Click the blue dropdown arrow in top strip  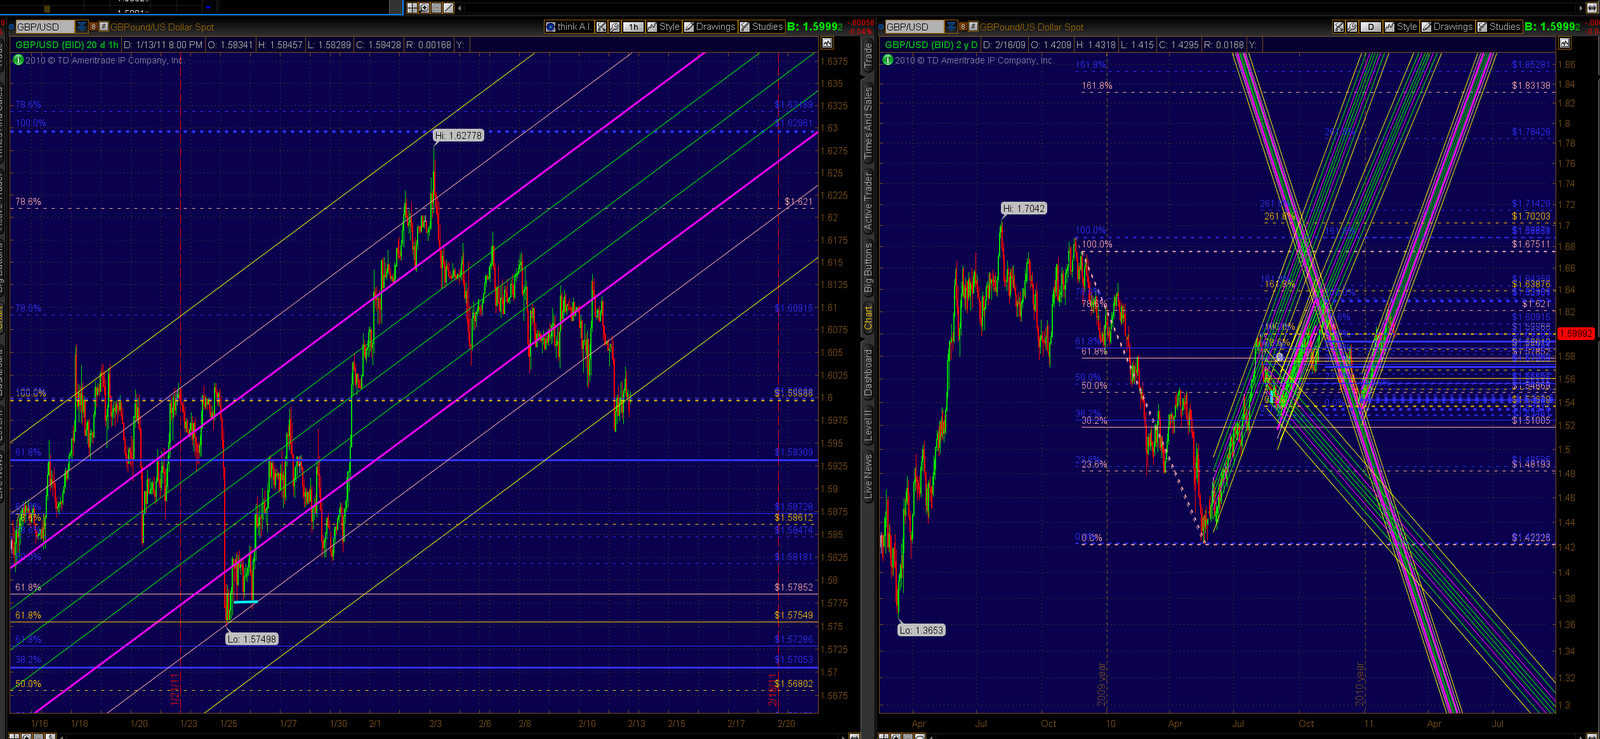(208, 8)
